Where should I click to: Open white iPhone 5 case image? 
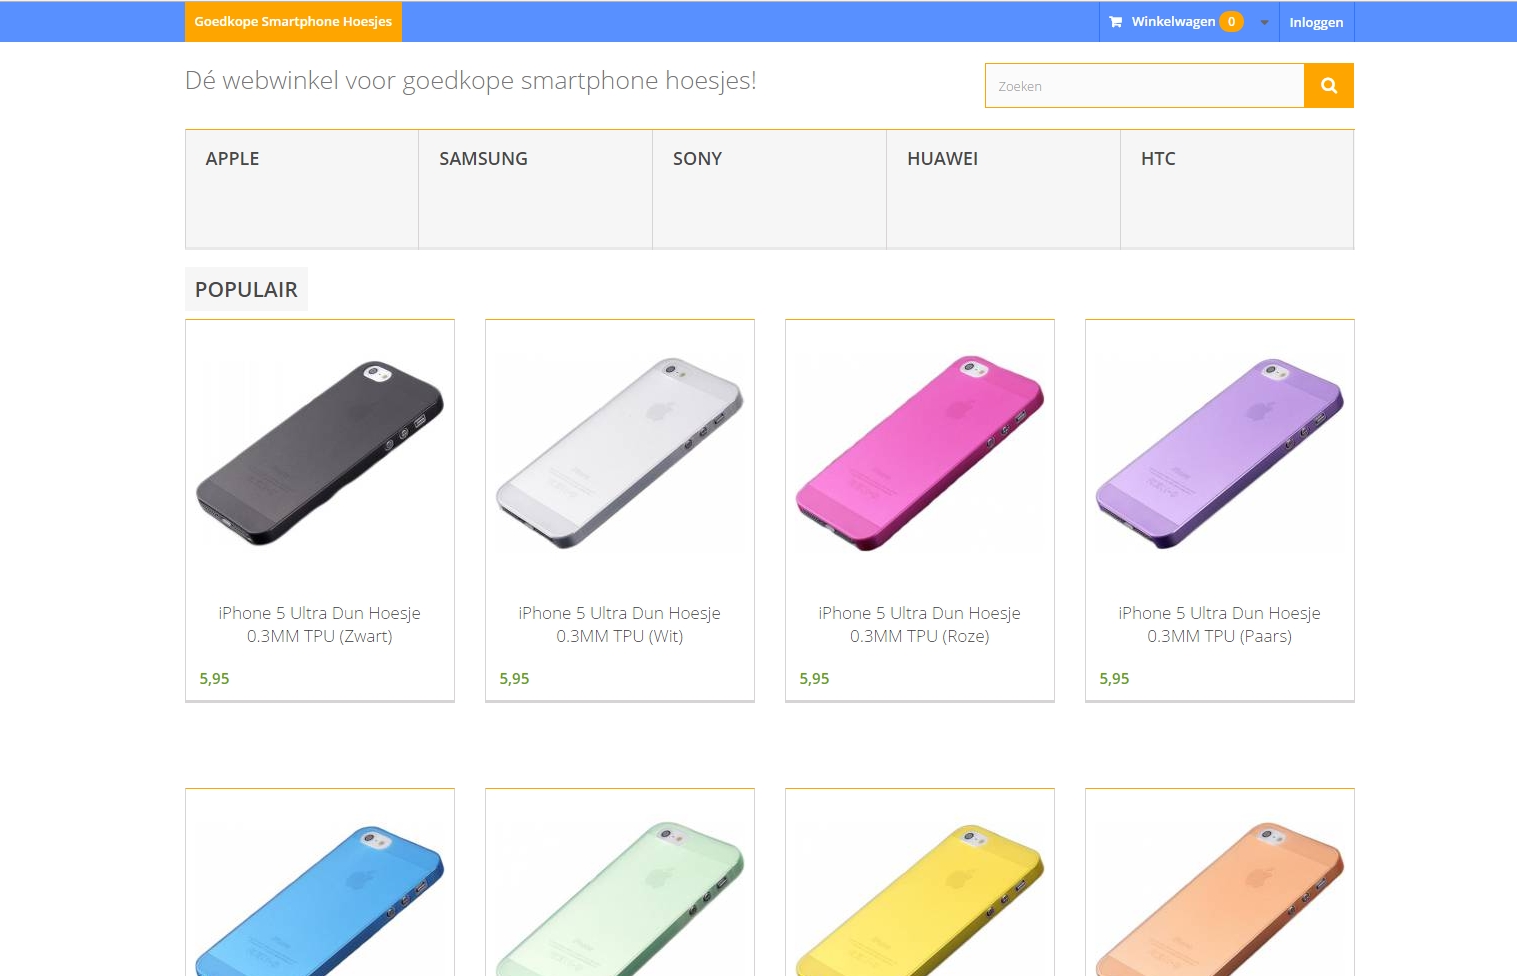point(620,454)
